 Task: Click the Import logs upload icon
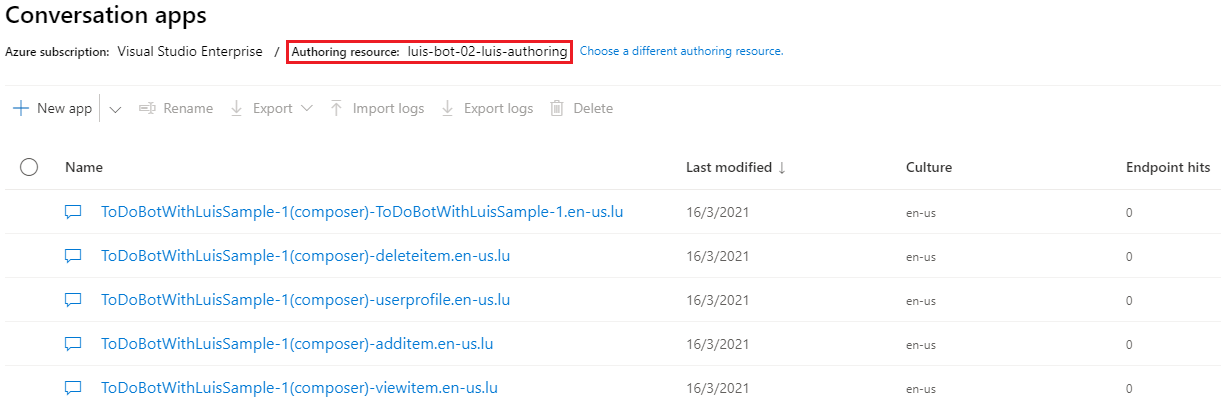pos(337,109)
